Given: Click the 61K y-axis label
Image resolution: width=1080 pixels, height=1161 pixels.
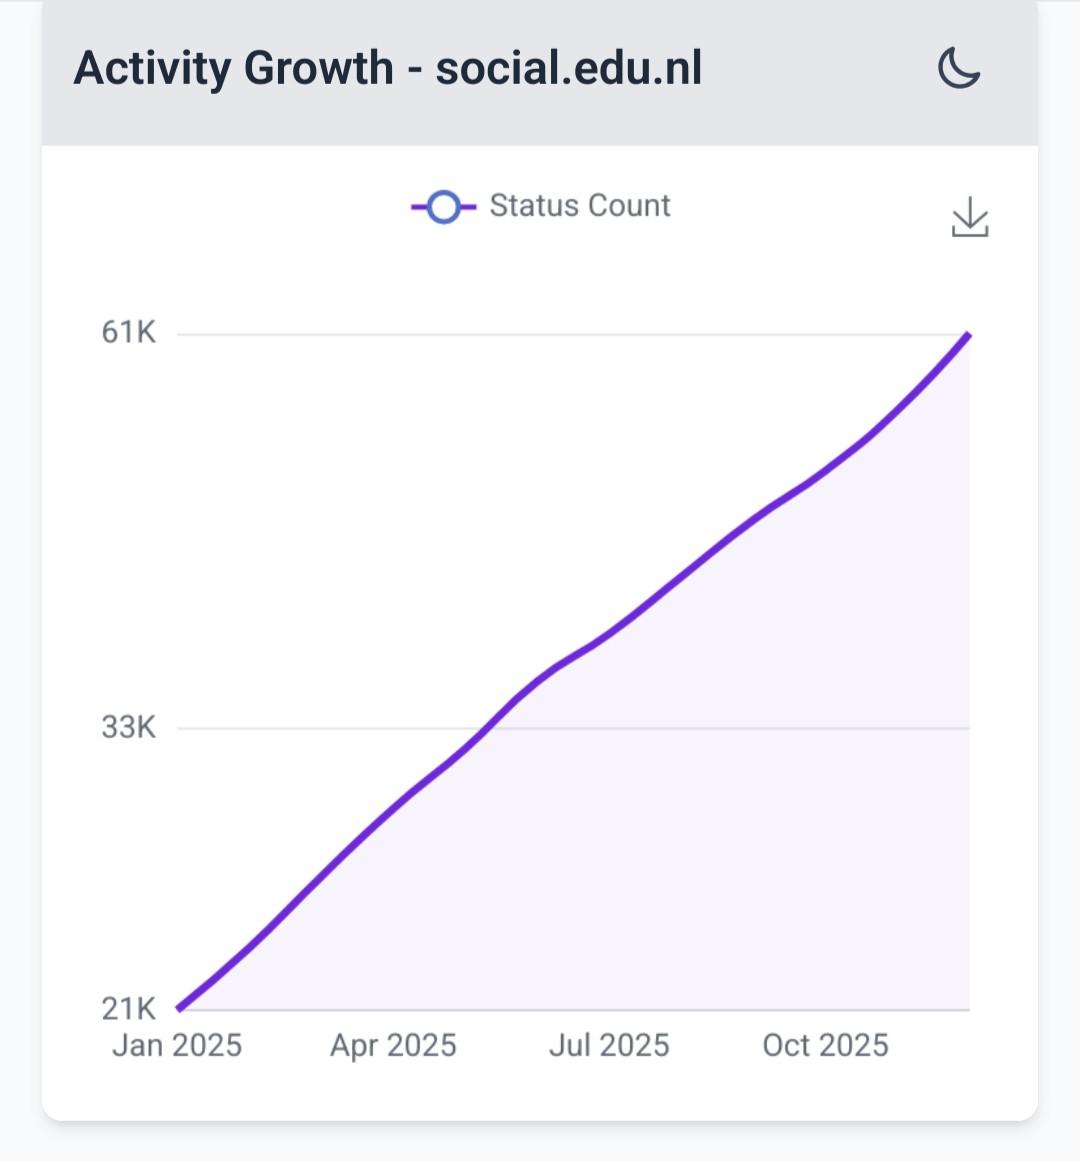Looking at the screenshot, I should tap(129, 332).
